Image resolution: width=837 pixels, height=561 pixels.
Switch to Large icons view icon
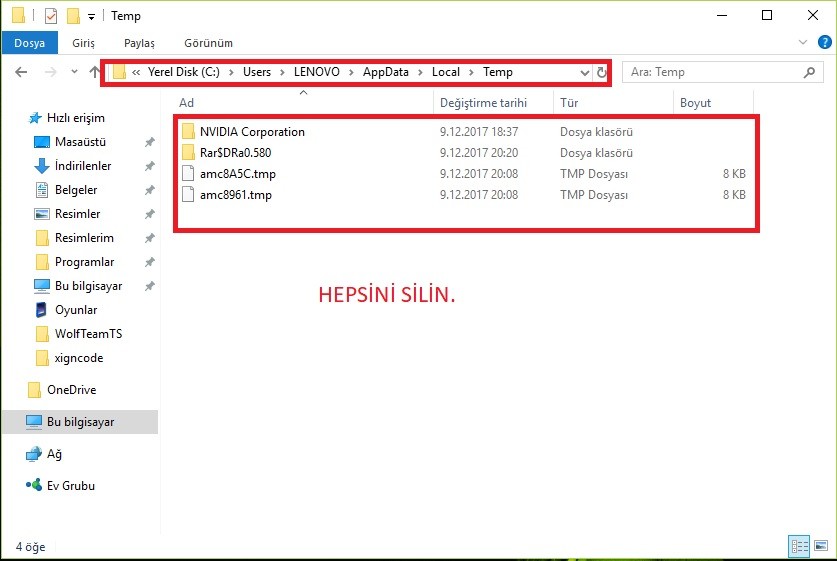[821, 547]
